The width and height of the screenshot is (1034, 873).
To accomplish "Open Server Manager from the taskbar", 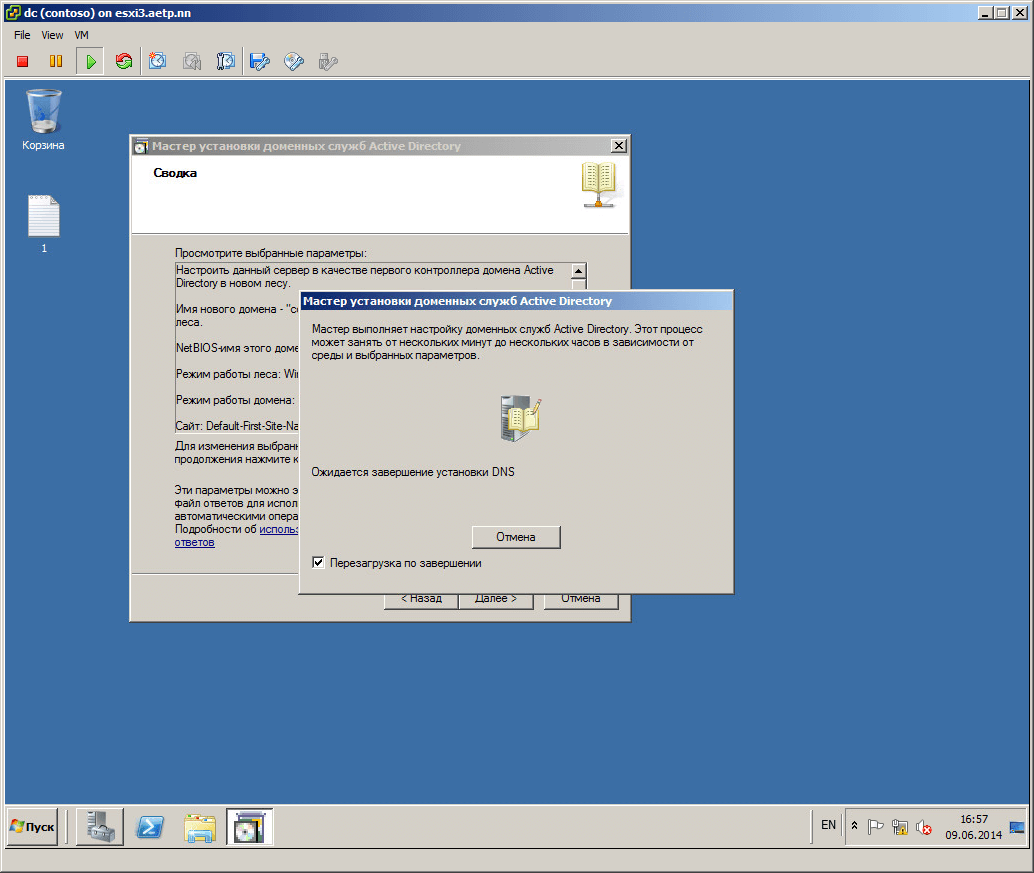I will 100,827.
